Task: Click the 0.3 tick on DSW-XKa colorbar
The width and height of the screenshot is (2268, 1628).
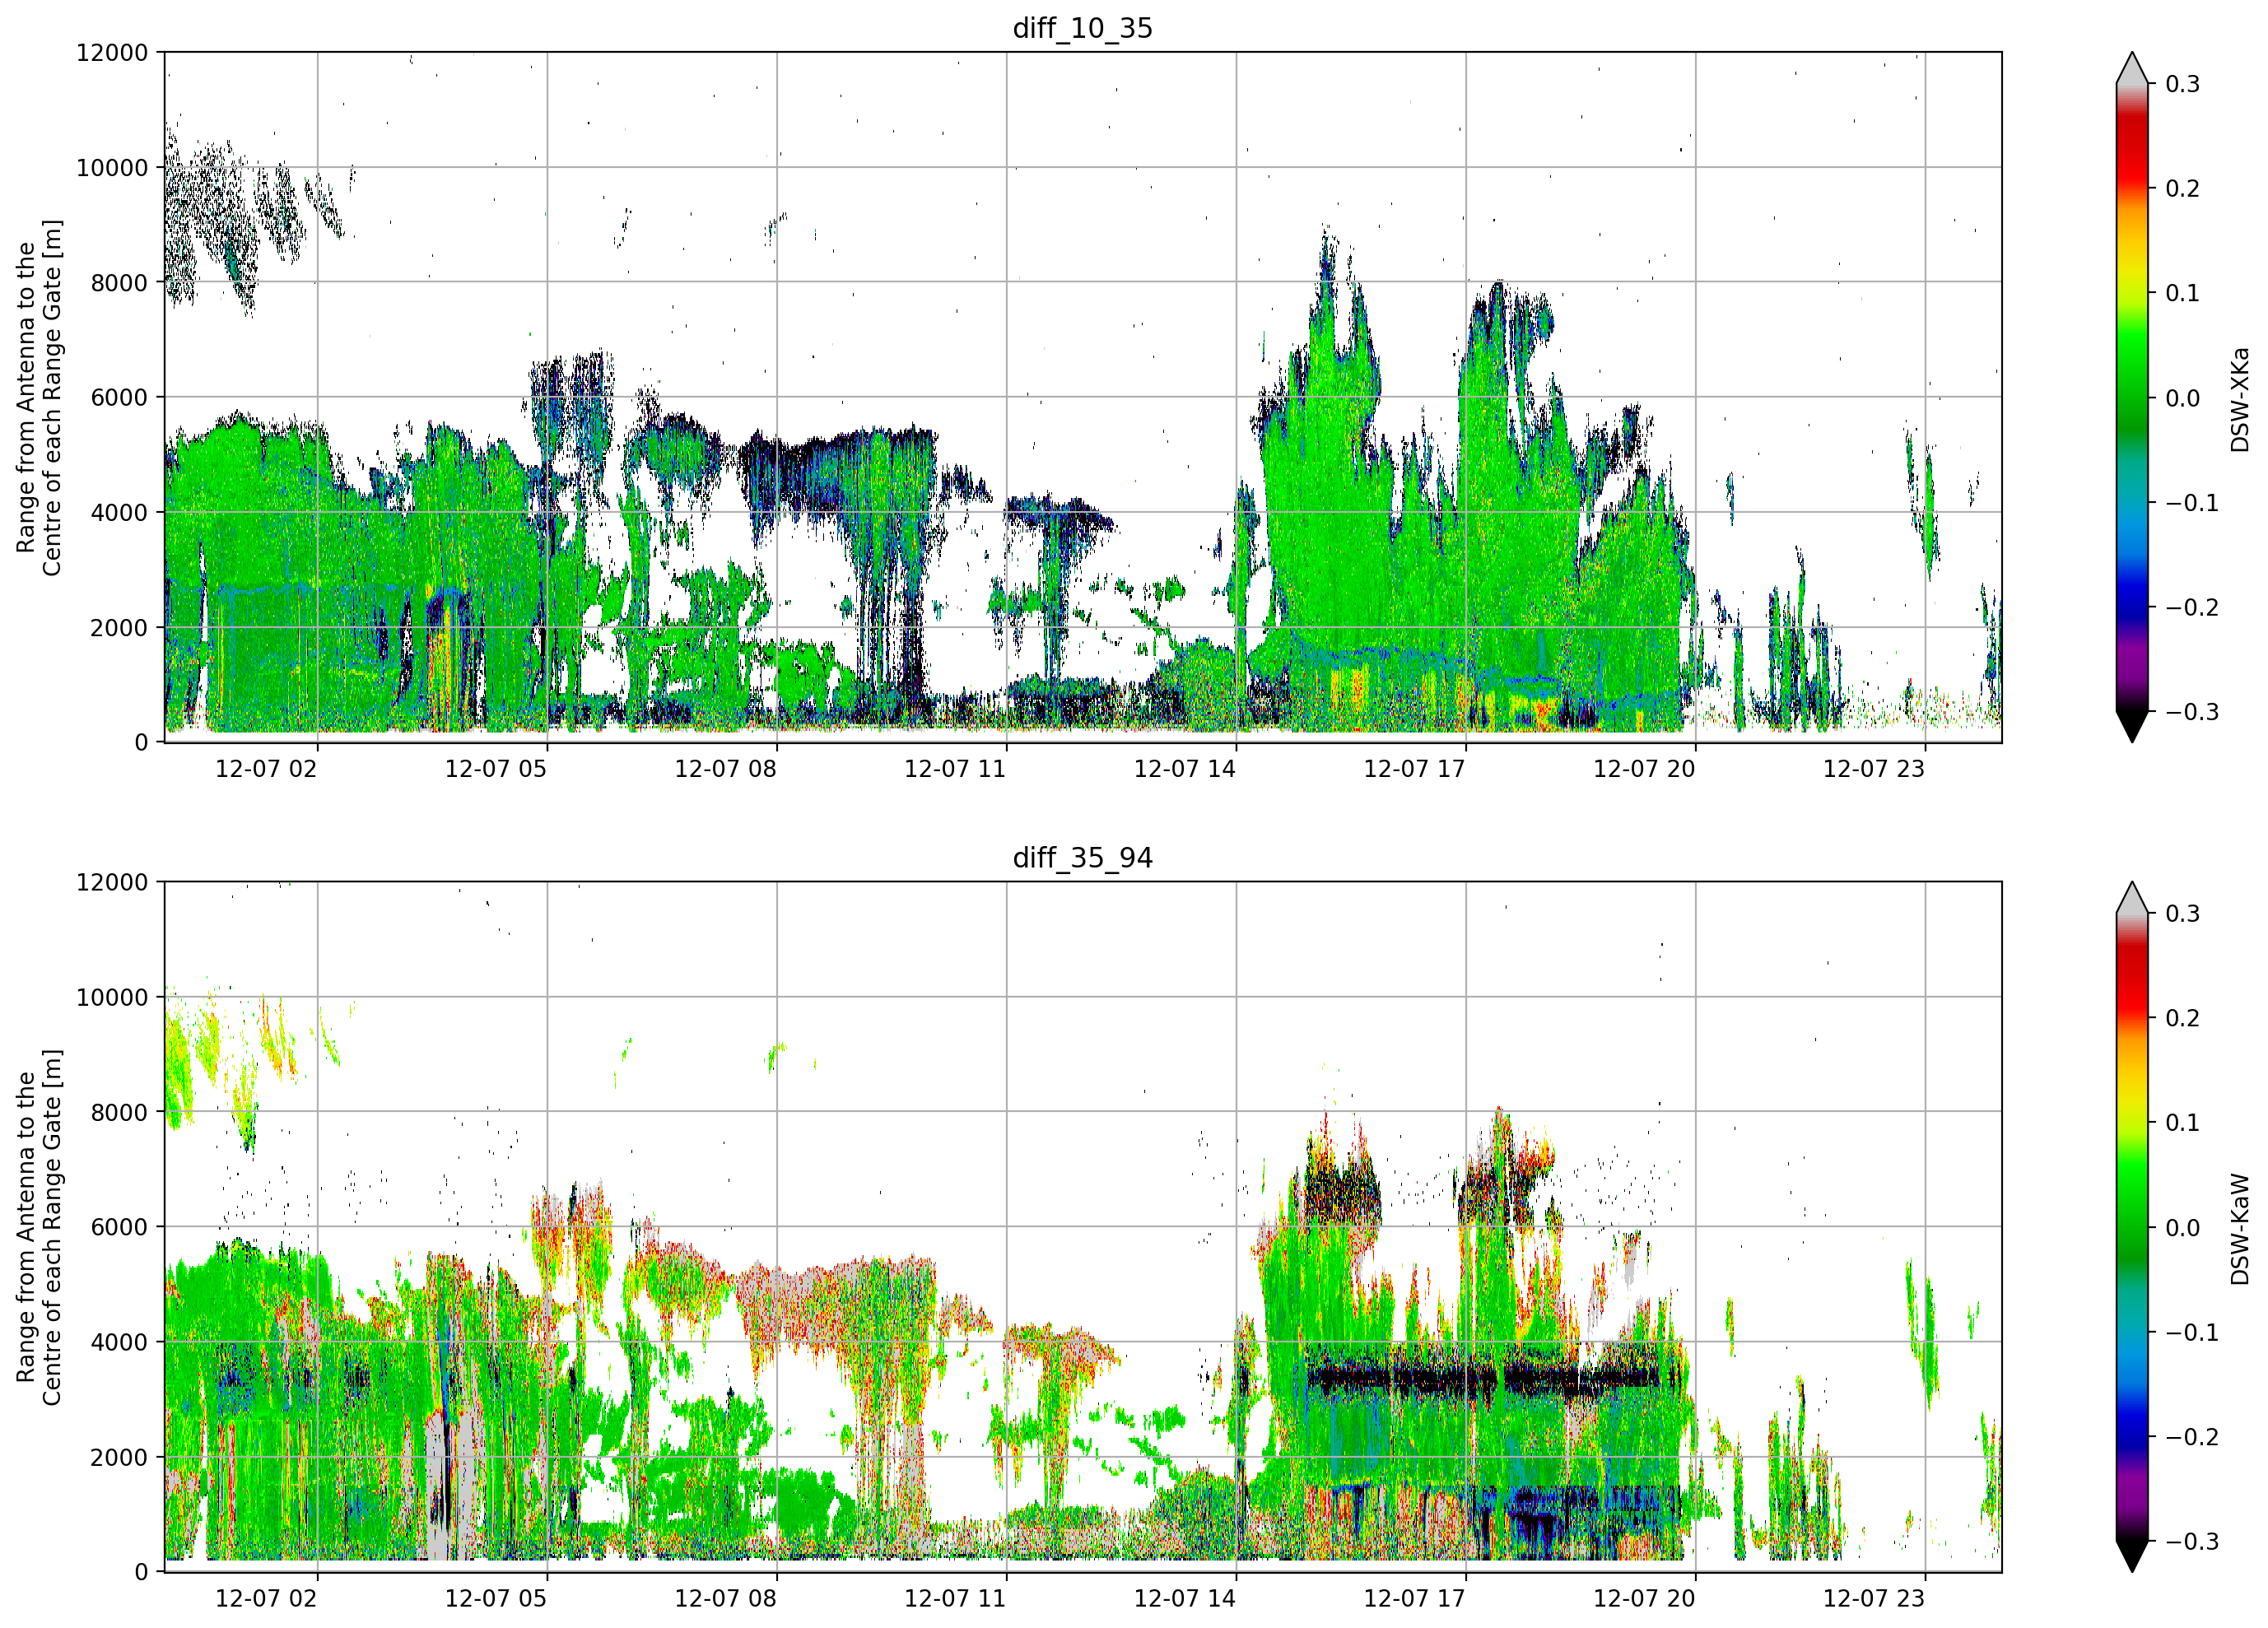Action: 2182,84
